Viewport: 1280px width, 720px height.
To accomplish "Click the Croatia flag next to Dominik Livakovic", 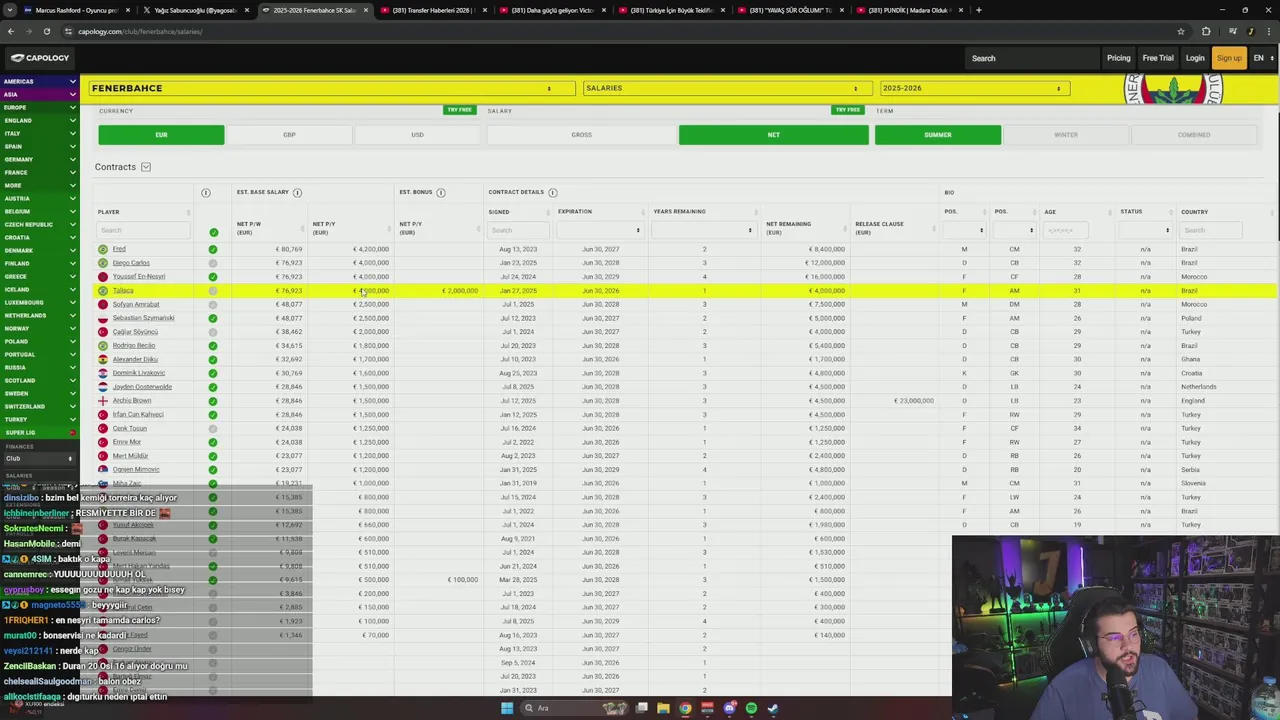I will (x=103, y=373).
